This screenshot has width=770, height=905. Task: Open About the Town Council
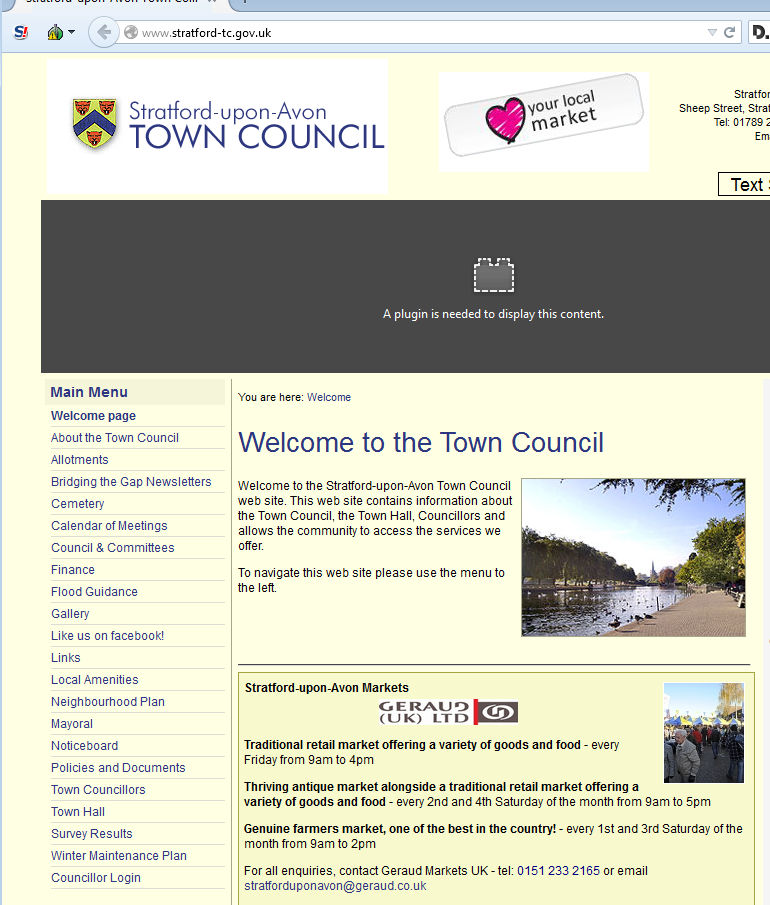pyautogui.click(x=115, y=437)
